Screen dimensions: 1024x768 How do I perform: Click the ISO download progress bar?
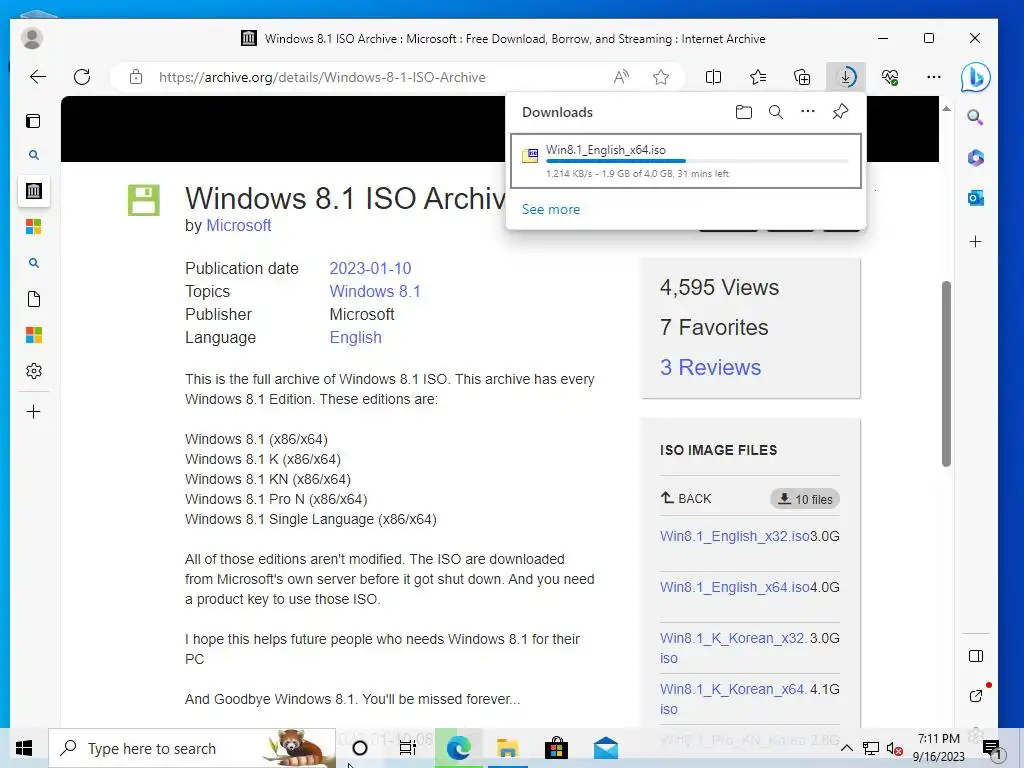click(x=697, y=161)
